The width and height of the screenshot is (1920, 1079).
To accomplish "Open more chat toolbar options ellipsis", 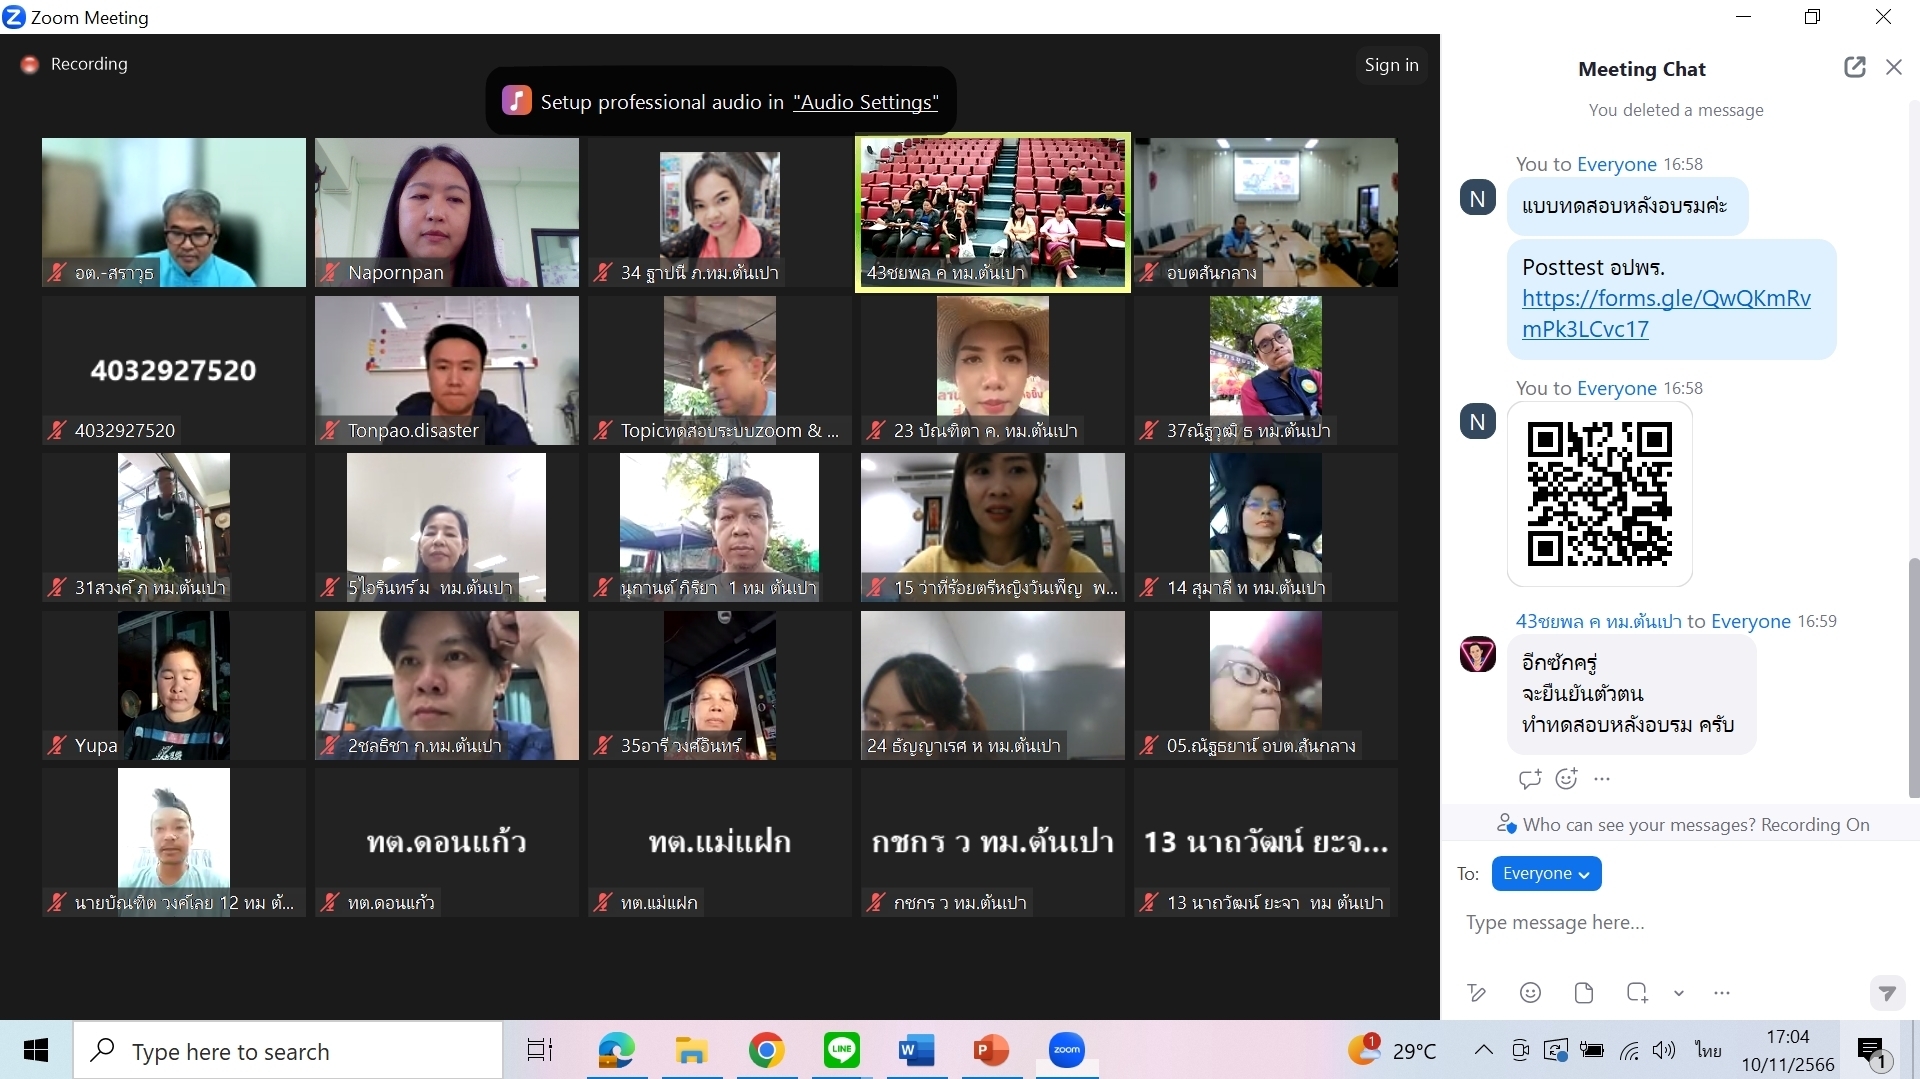I will (1722, 993).
